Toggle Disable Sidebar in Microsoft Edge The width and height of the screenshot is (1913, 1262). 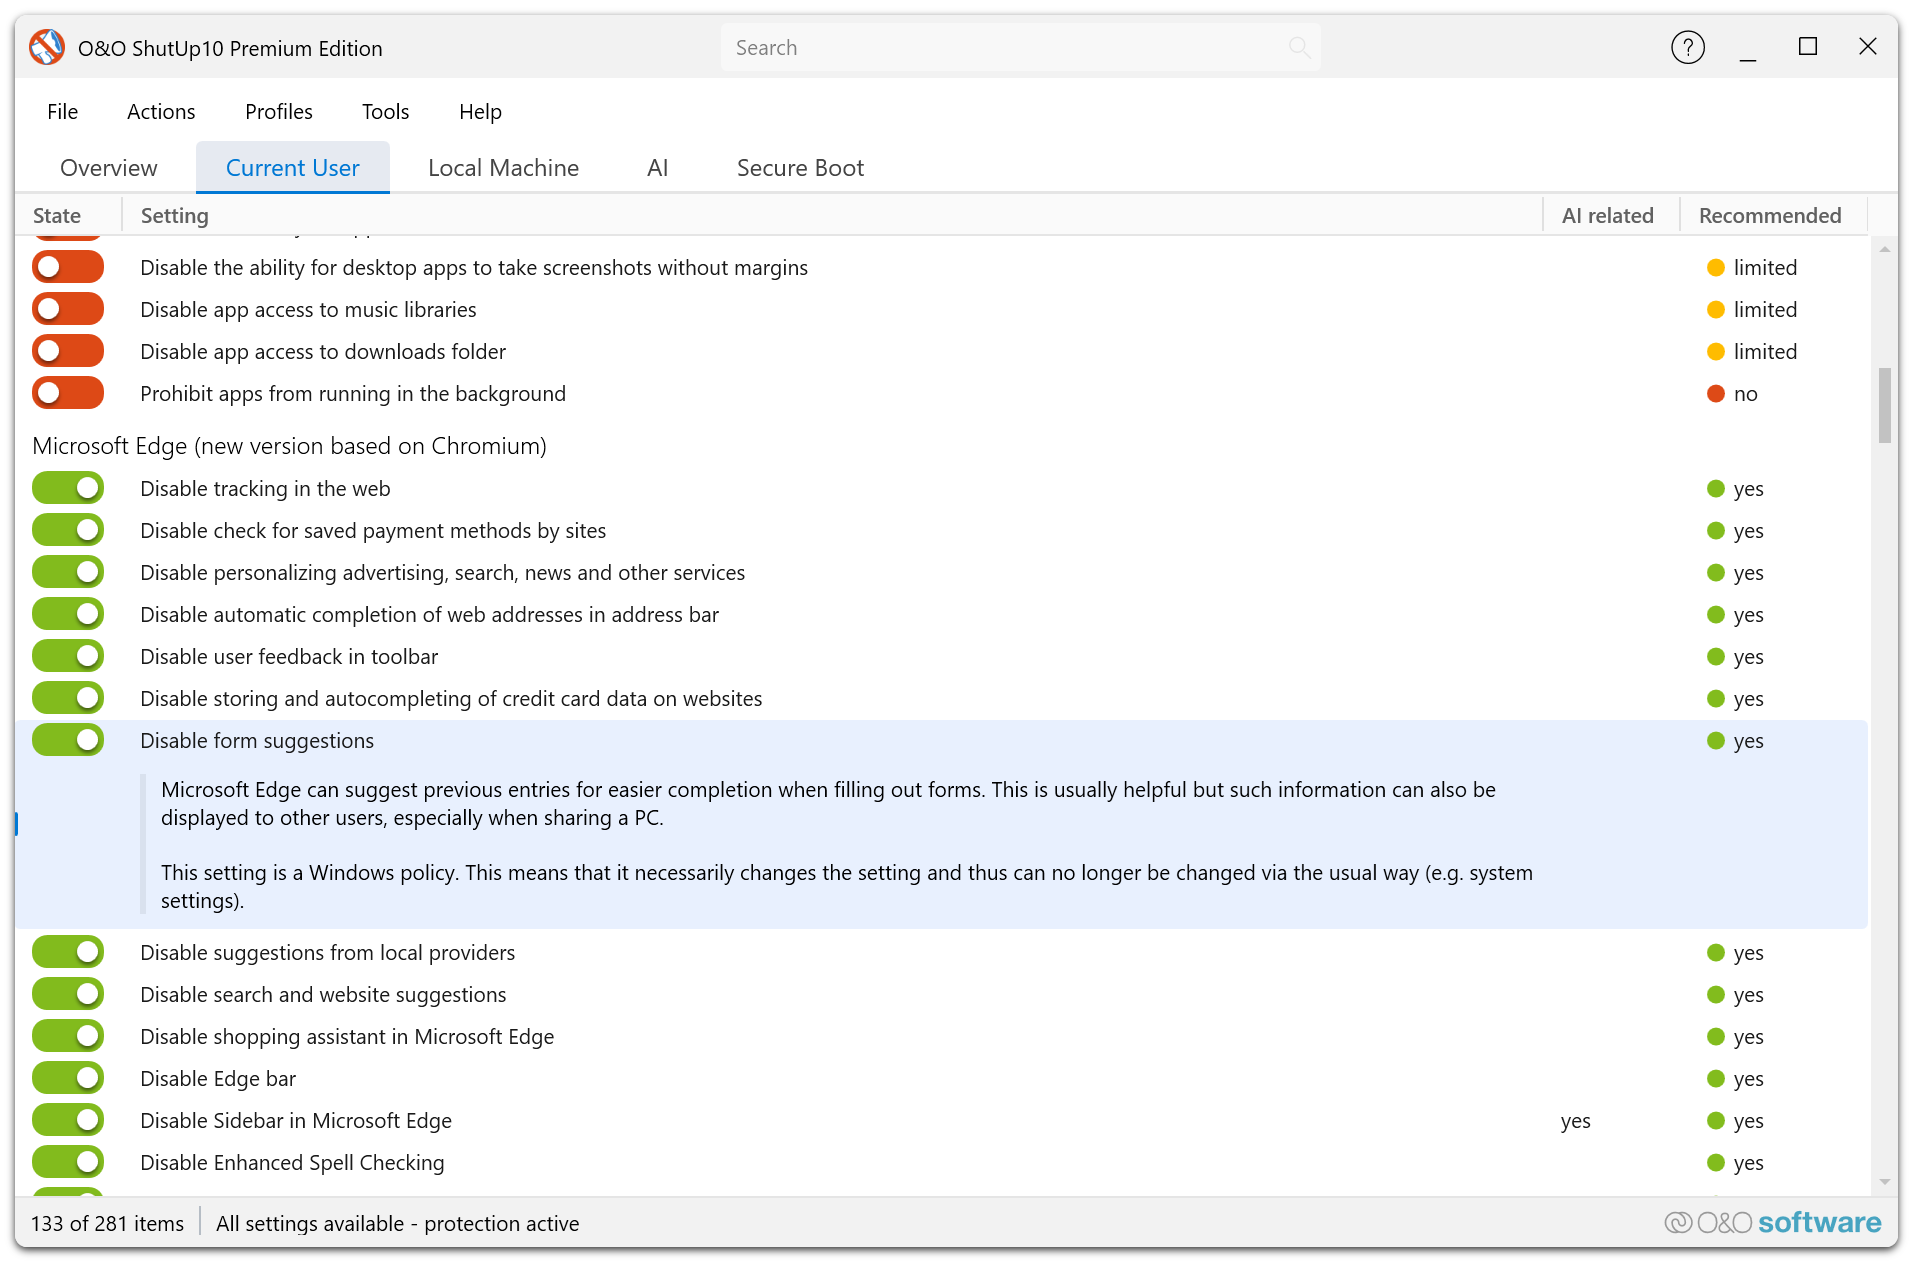pos(68,1121)
